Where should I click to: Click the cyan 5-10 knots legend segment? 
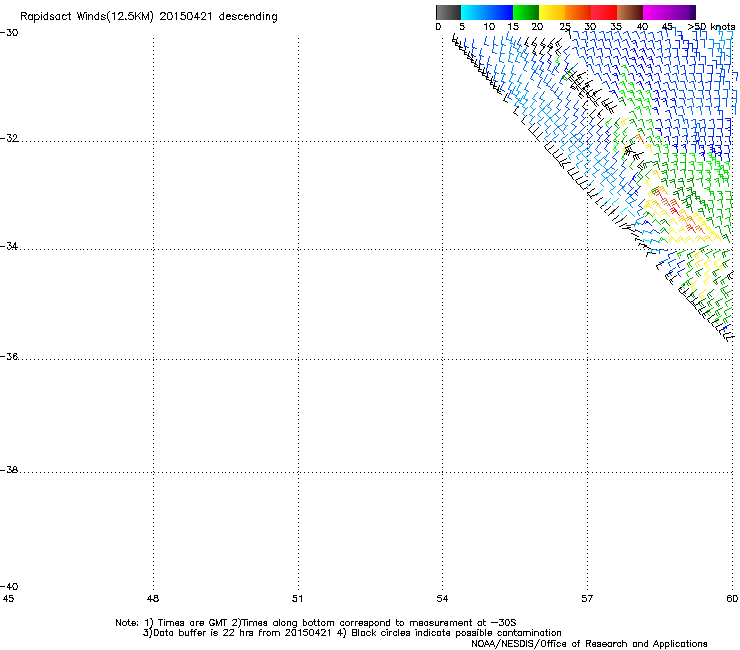[473, 12]
